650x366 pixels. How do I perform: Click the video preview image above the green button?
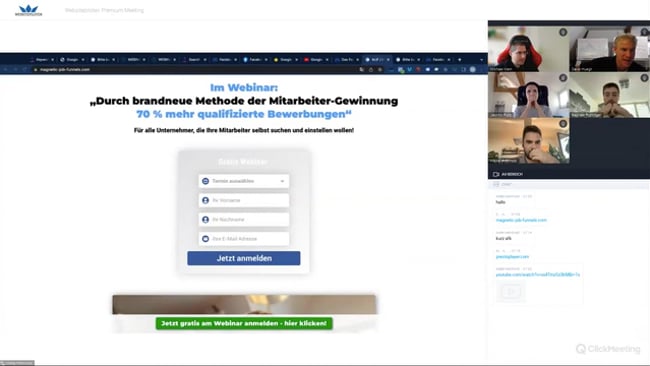(244, 305)
